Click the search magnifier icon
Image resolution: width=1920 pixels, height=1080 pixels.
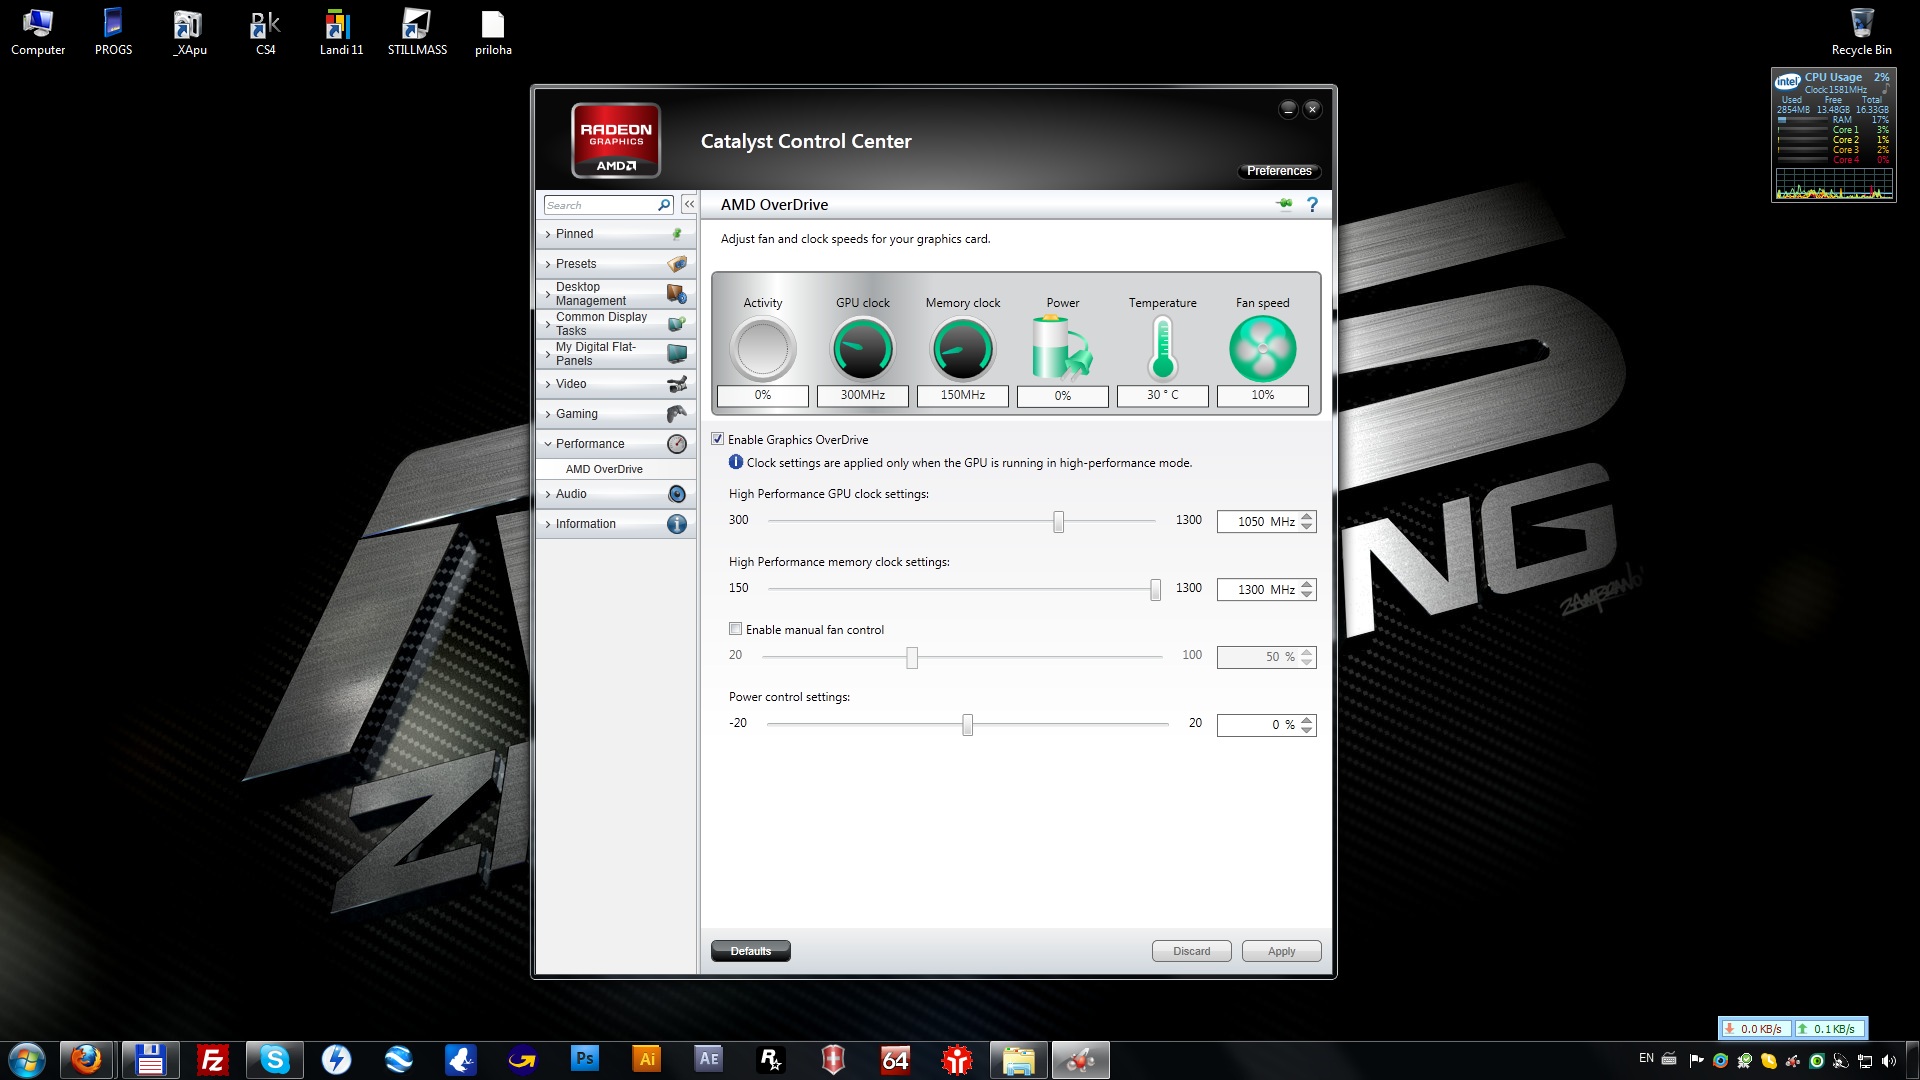[x=664, y=205]
